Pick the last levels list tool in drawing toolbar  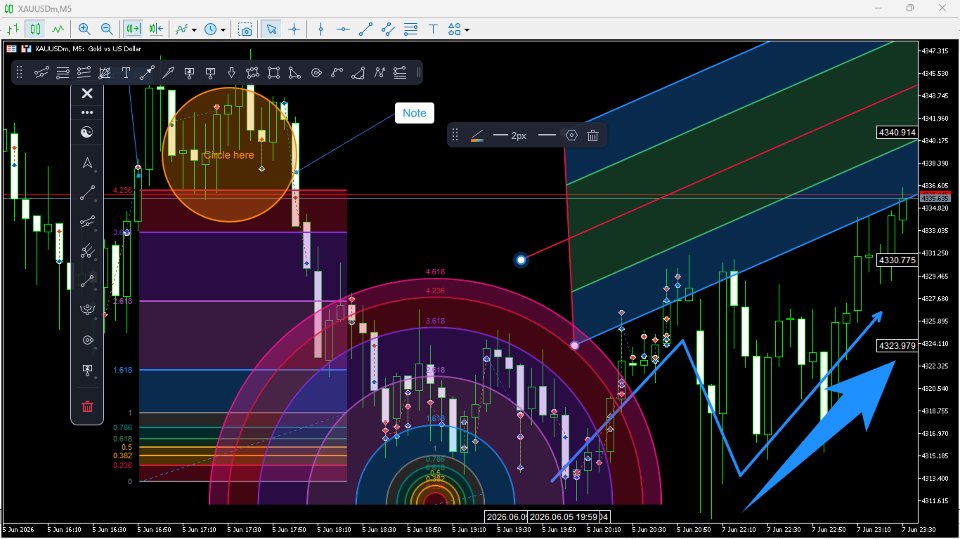coord(400,73)
